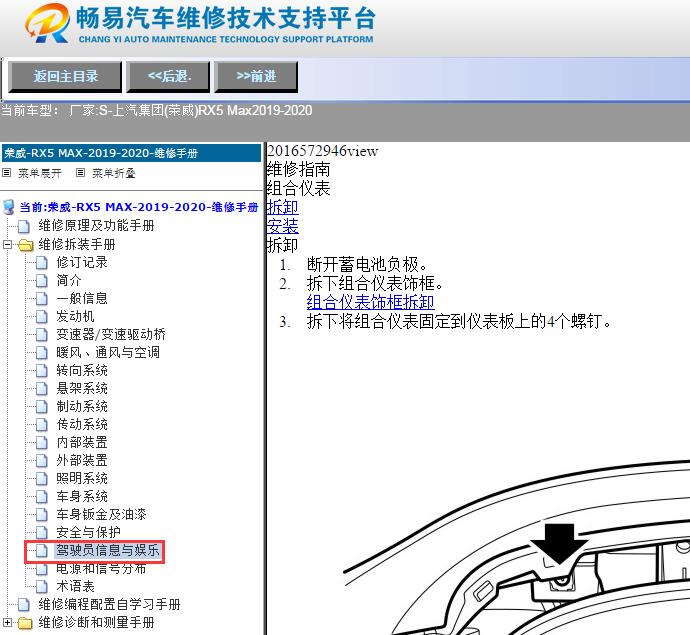The height and width of the screenshot is (635, 690).
Task: Click the 菜单折叠 small square icon
Action: [x=80, y=173]
